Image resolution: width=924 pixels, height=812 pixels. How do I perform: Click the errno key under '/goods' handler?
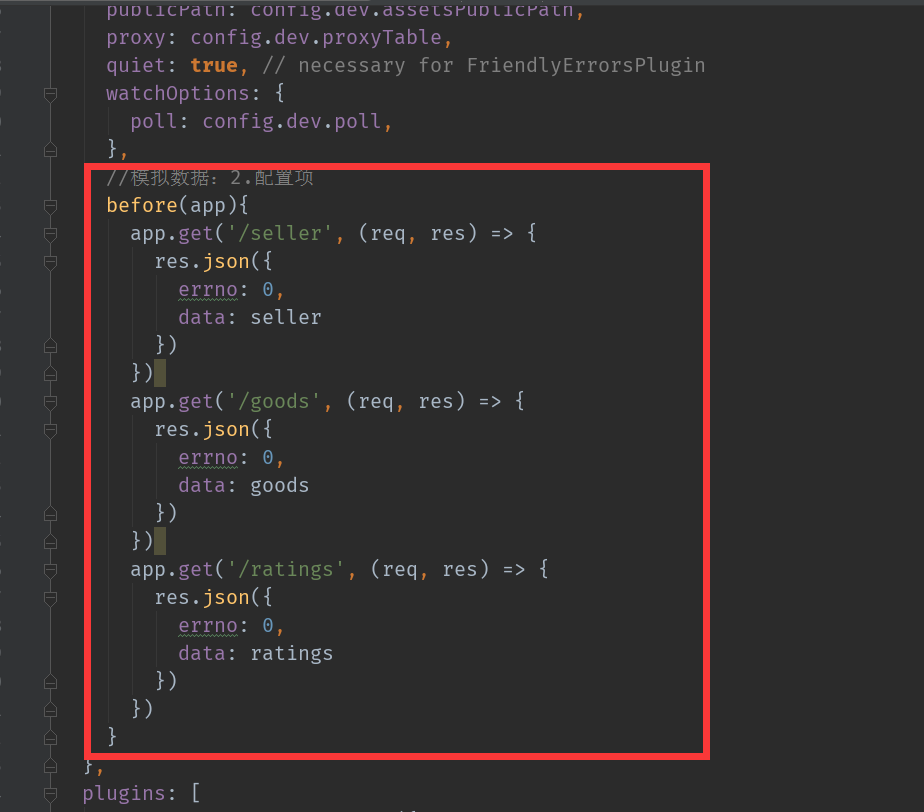tap(208, 457)
